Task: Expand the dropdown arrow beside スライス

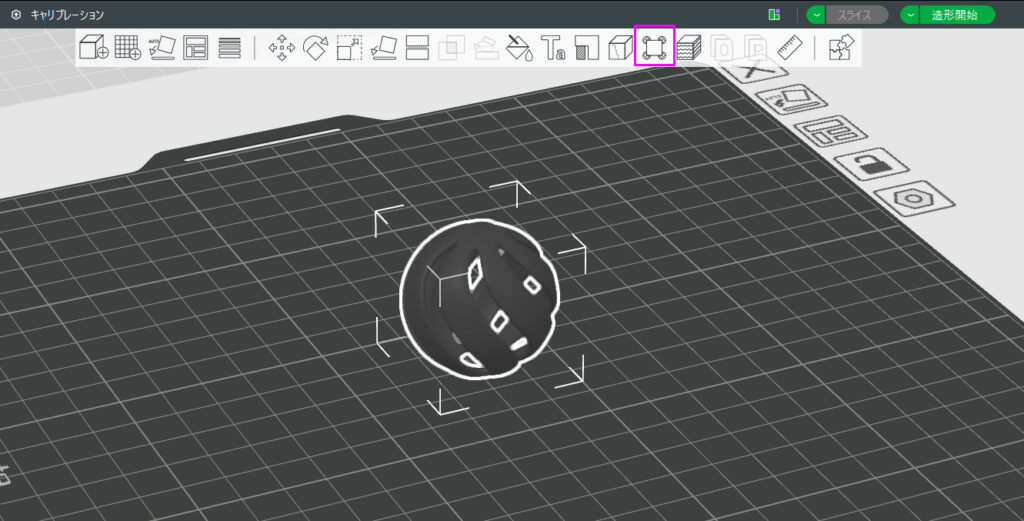Action: [x=816, y=15]
